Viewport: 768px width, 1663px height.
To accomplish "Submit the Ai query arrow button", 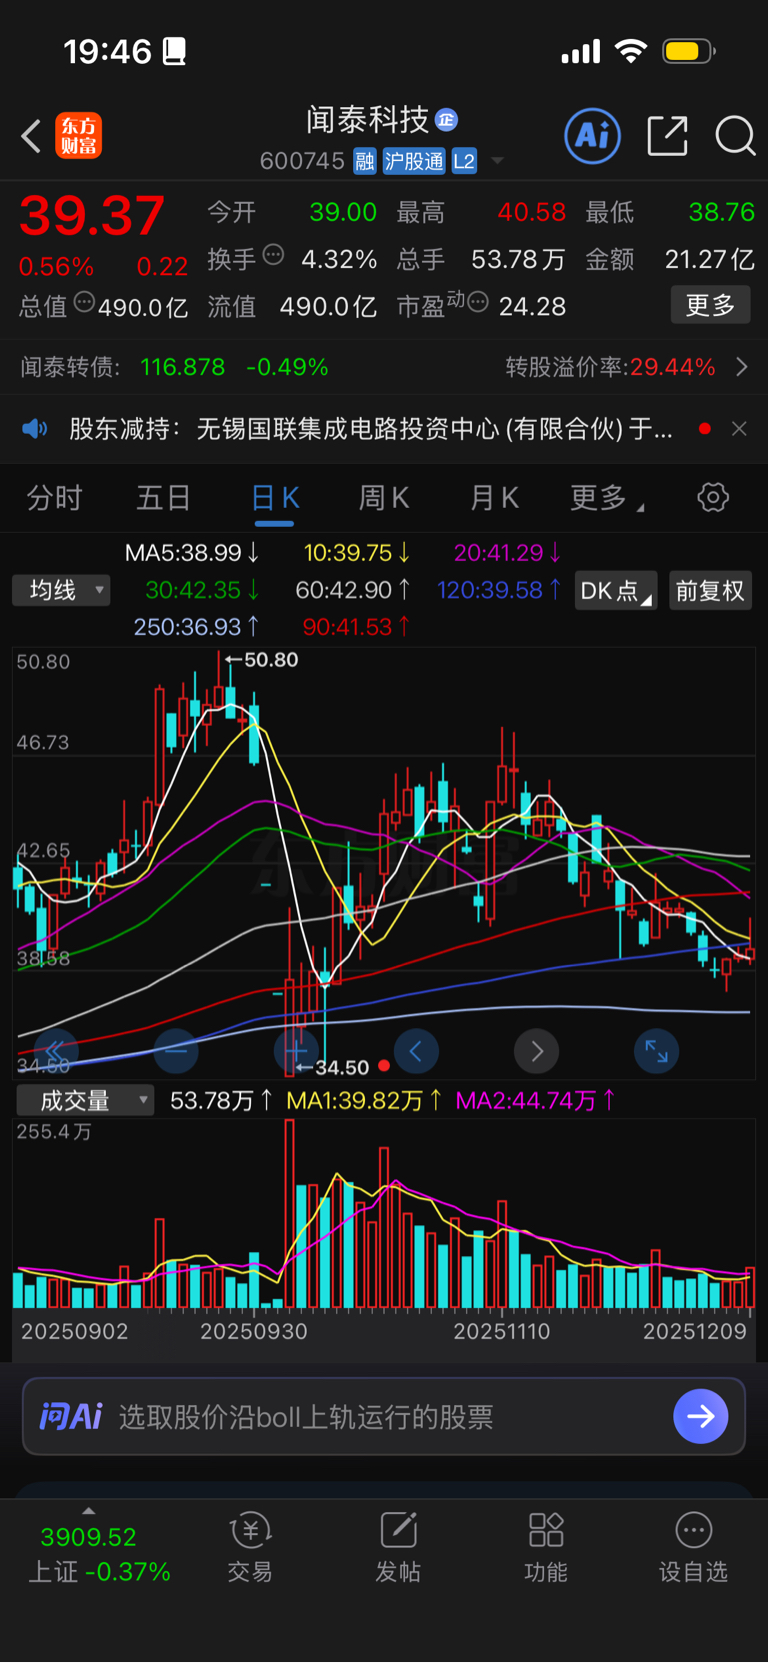I will click(x=701, y=1416).
